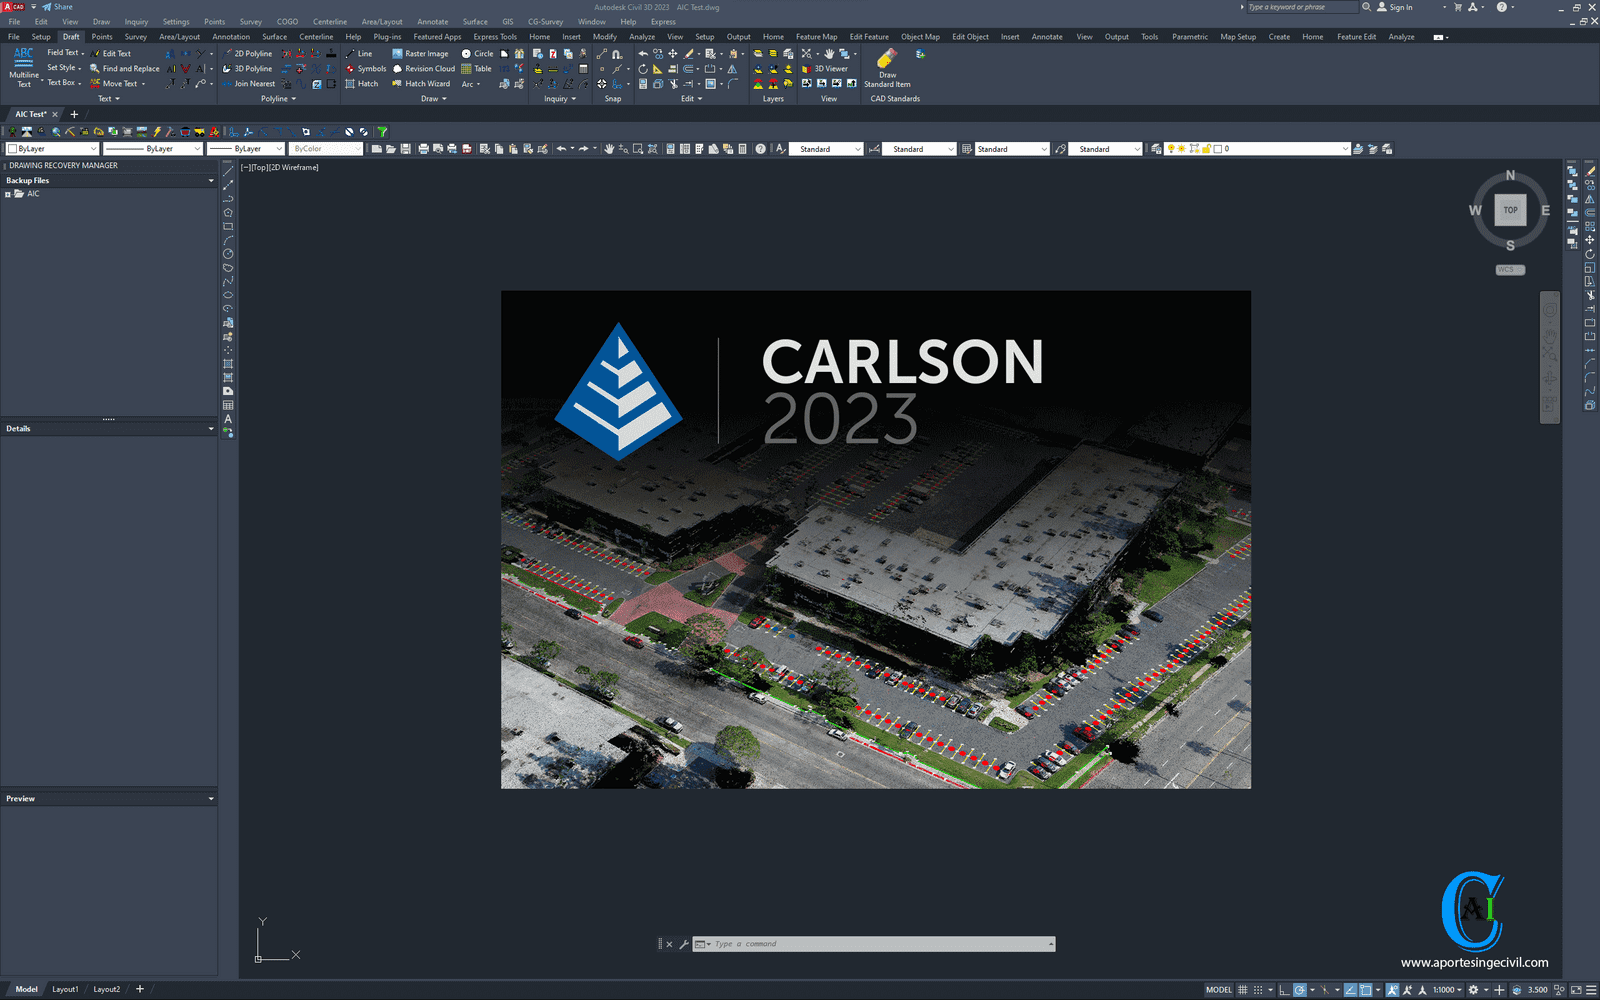Viewport: 1600px width, 1000px height.
Task: Click the Save drawing icon
Action: (406, 149)
